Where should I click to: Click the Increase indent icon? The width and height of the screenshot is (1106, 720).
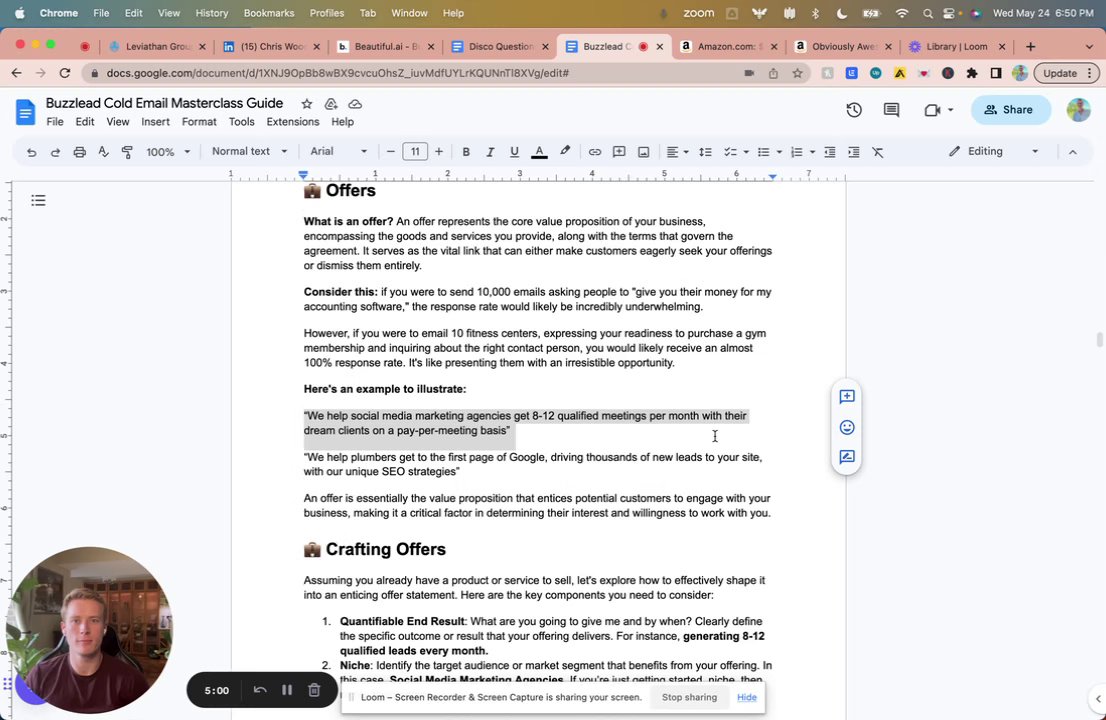[853, 152]
